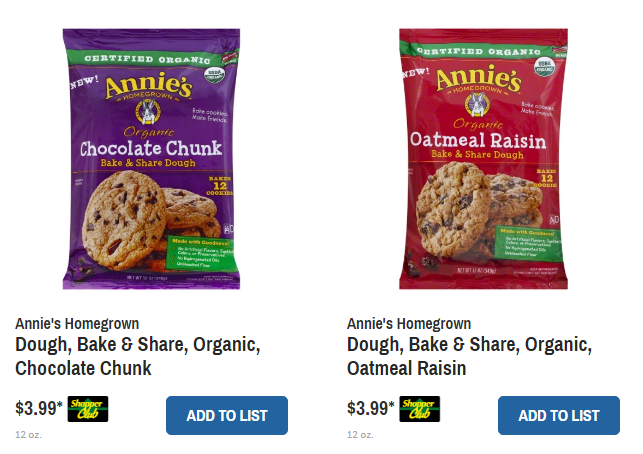Open the Oatmeal Raisin dough product title
Image resolution: width=643 pixels, height=454 pixels.
pos(470,356)
